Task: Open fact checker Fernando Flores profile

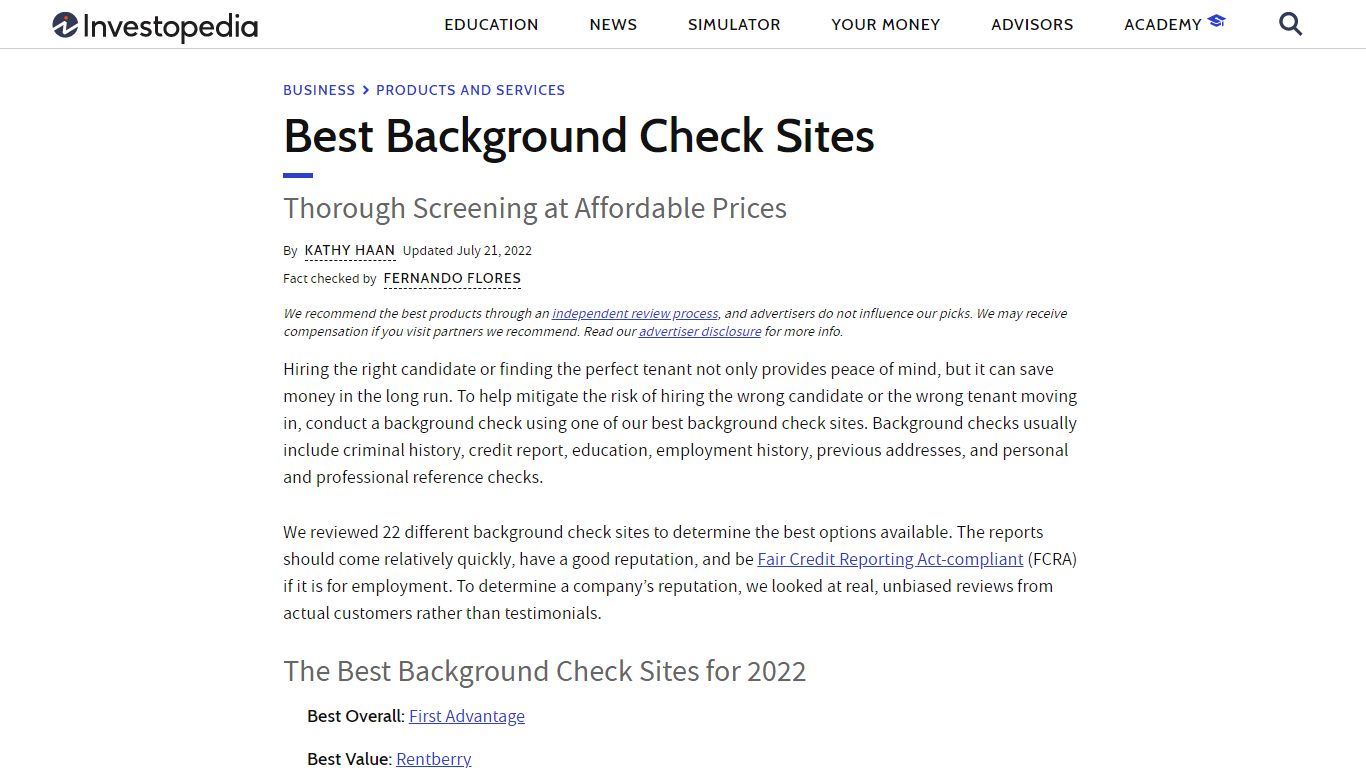Action: (452, 278)
